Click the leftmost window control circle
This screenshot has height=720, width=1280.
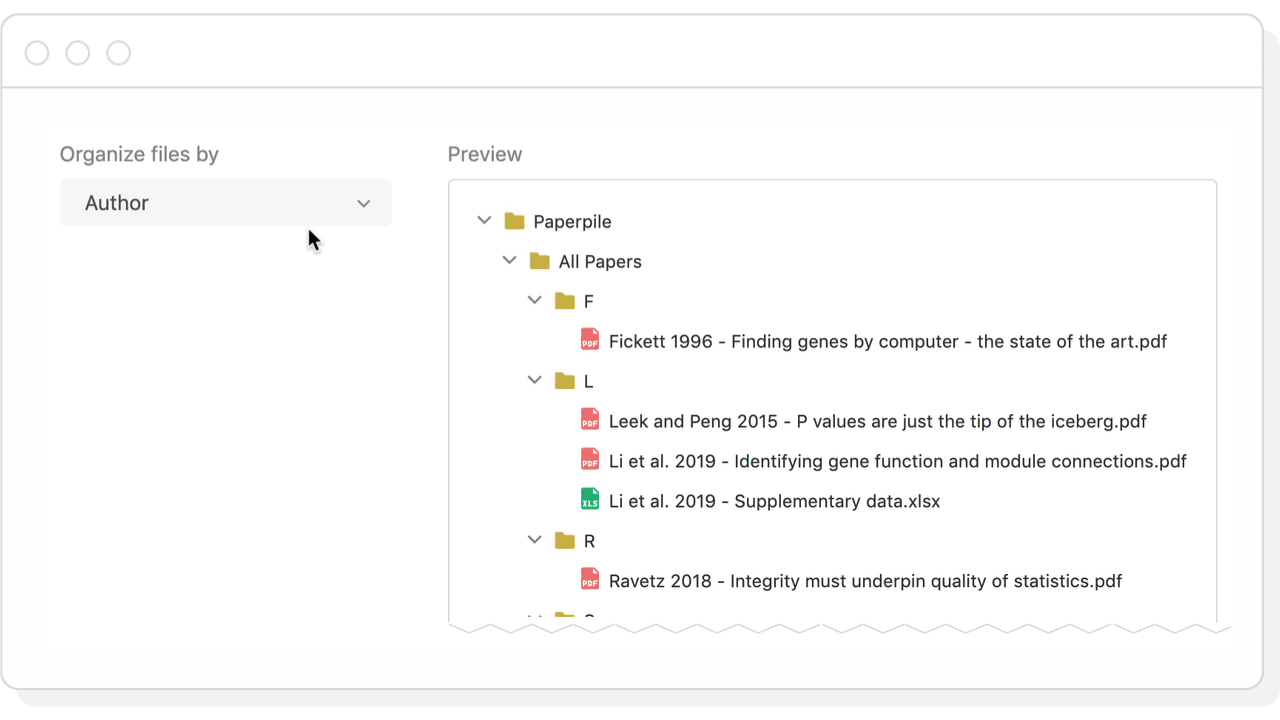[x=37, y=52]
